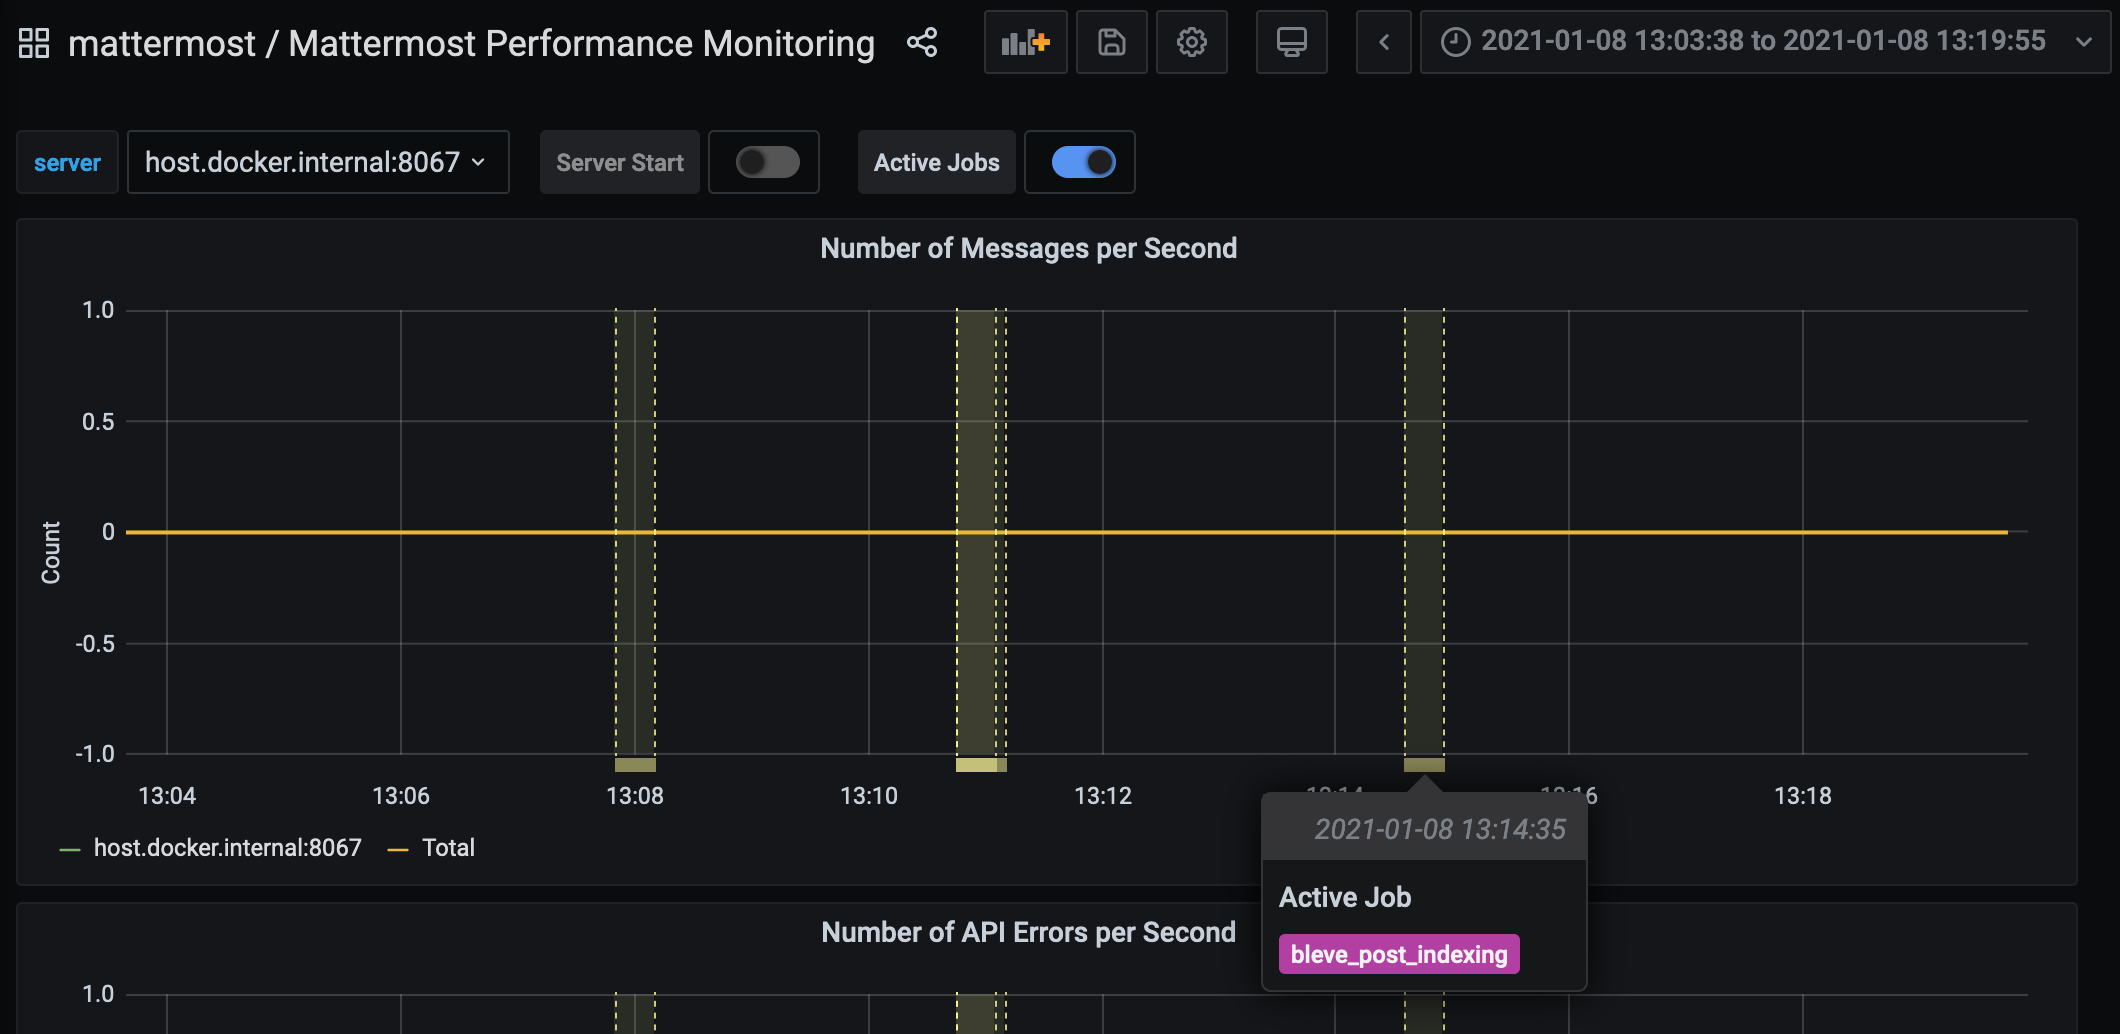The image size is (2120, 1034).
Task: Open the time picker clock icon
Action: coord(1455,42)
